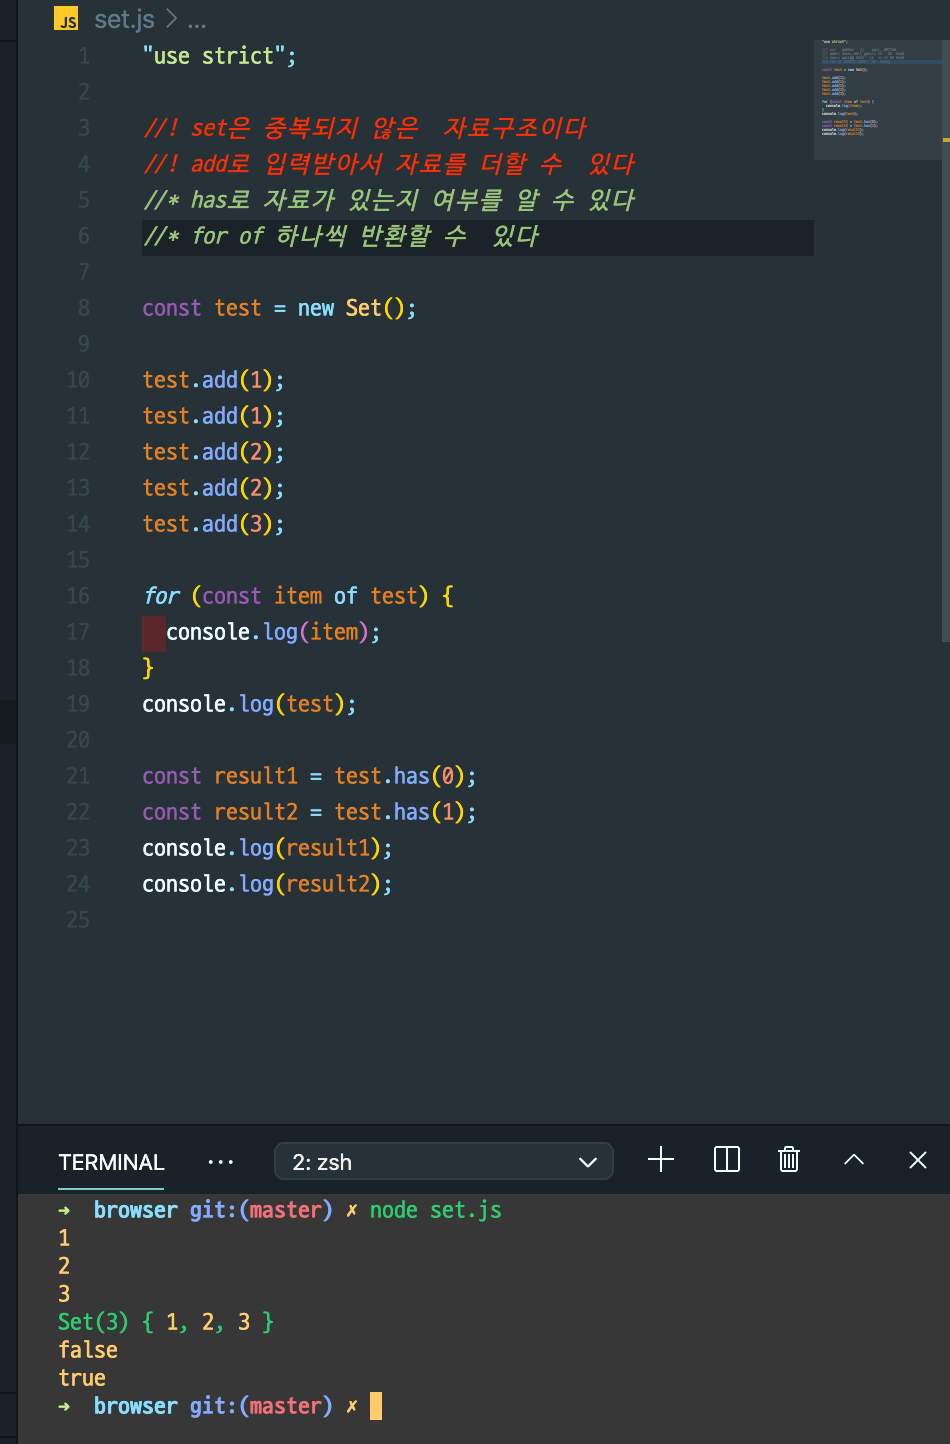
Task: Click the "use strict" line
Action: coord(220,56)
